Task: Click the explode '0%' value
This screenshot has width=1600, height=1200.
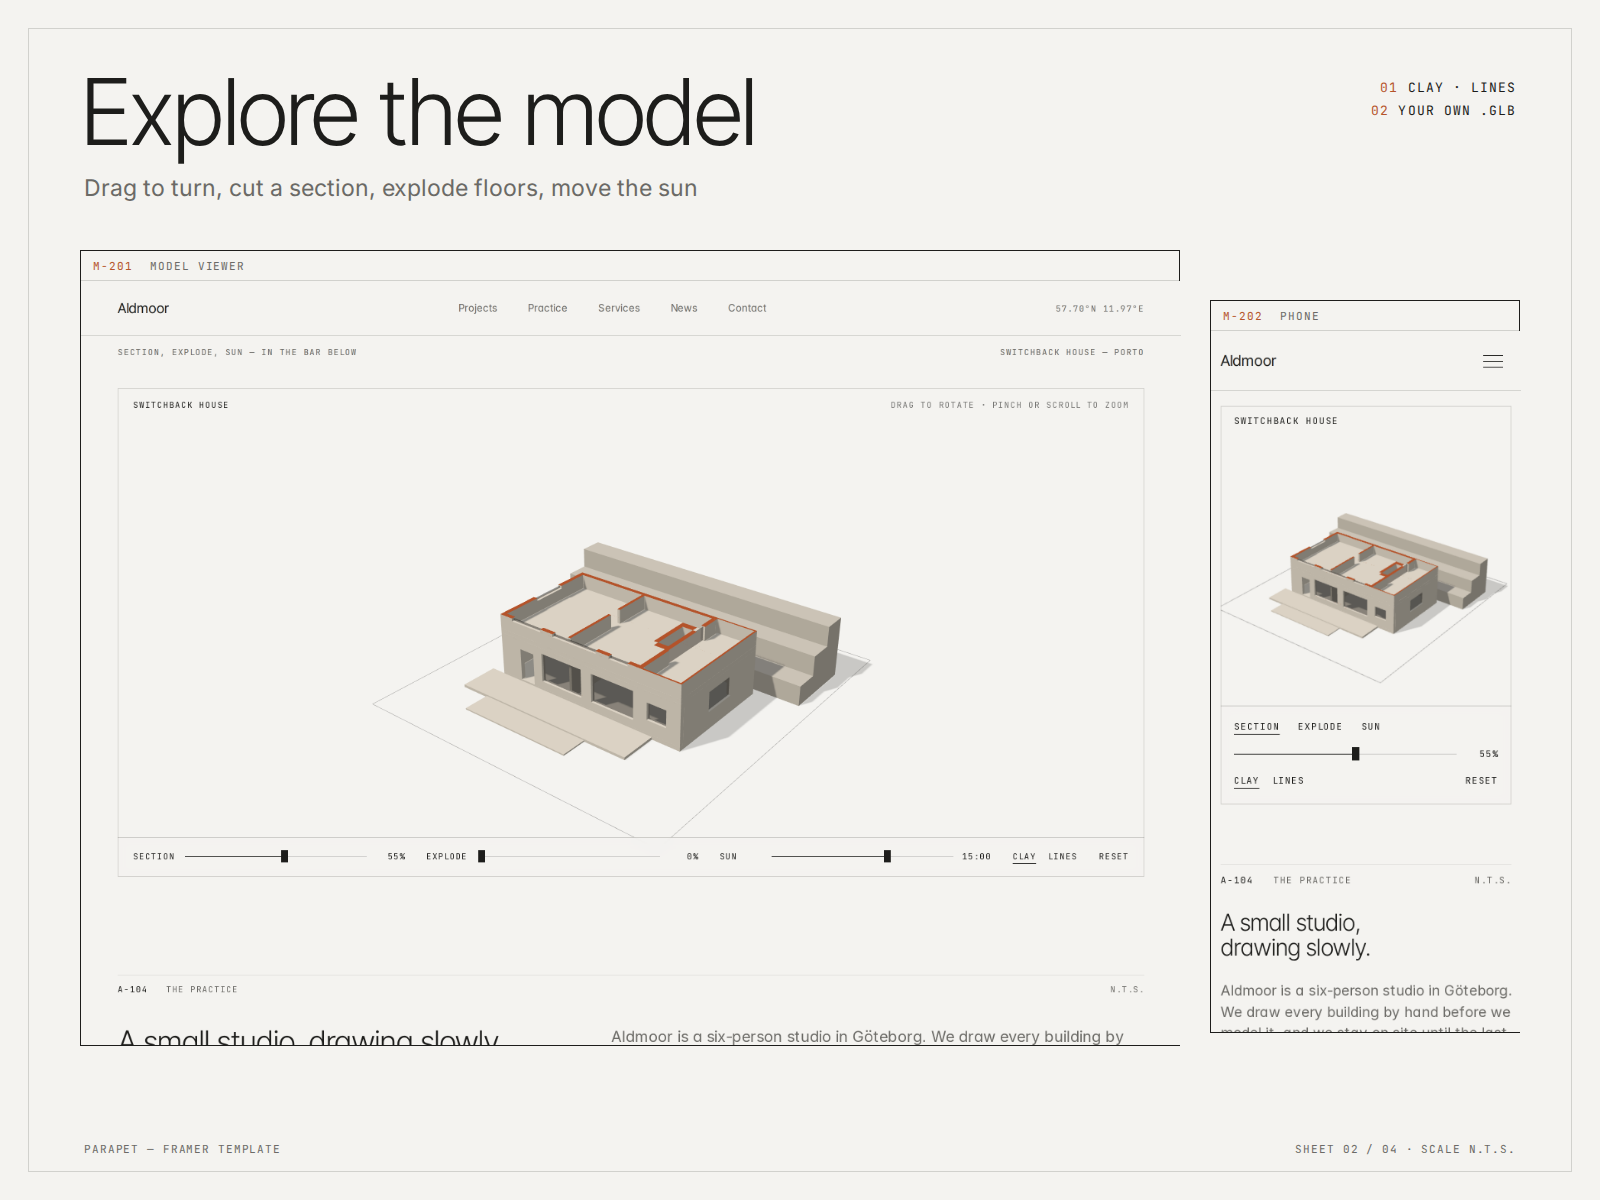Action: (x=692, y=856)
